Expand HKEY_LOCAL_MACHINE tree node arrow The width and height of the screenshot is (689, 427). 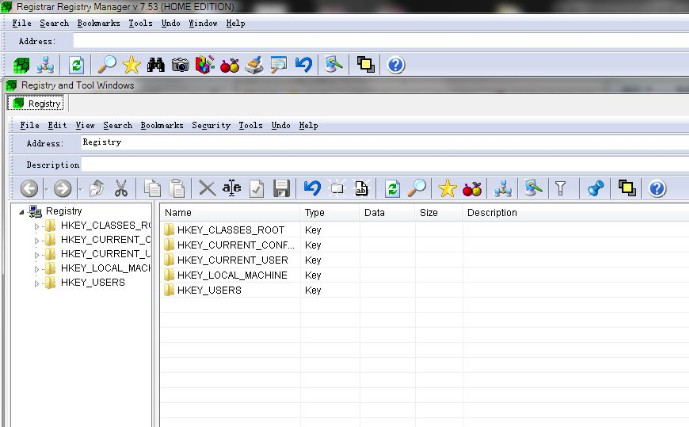tap(37, 269)
